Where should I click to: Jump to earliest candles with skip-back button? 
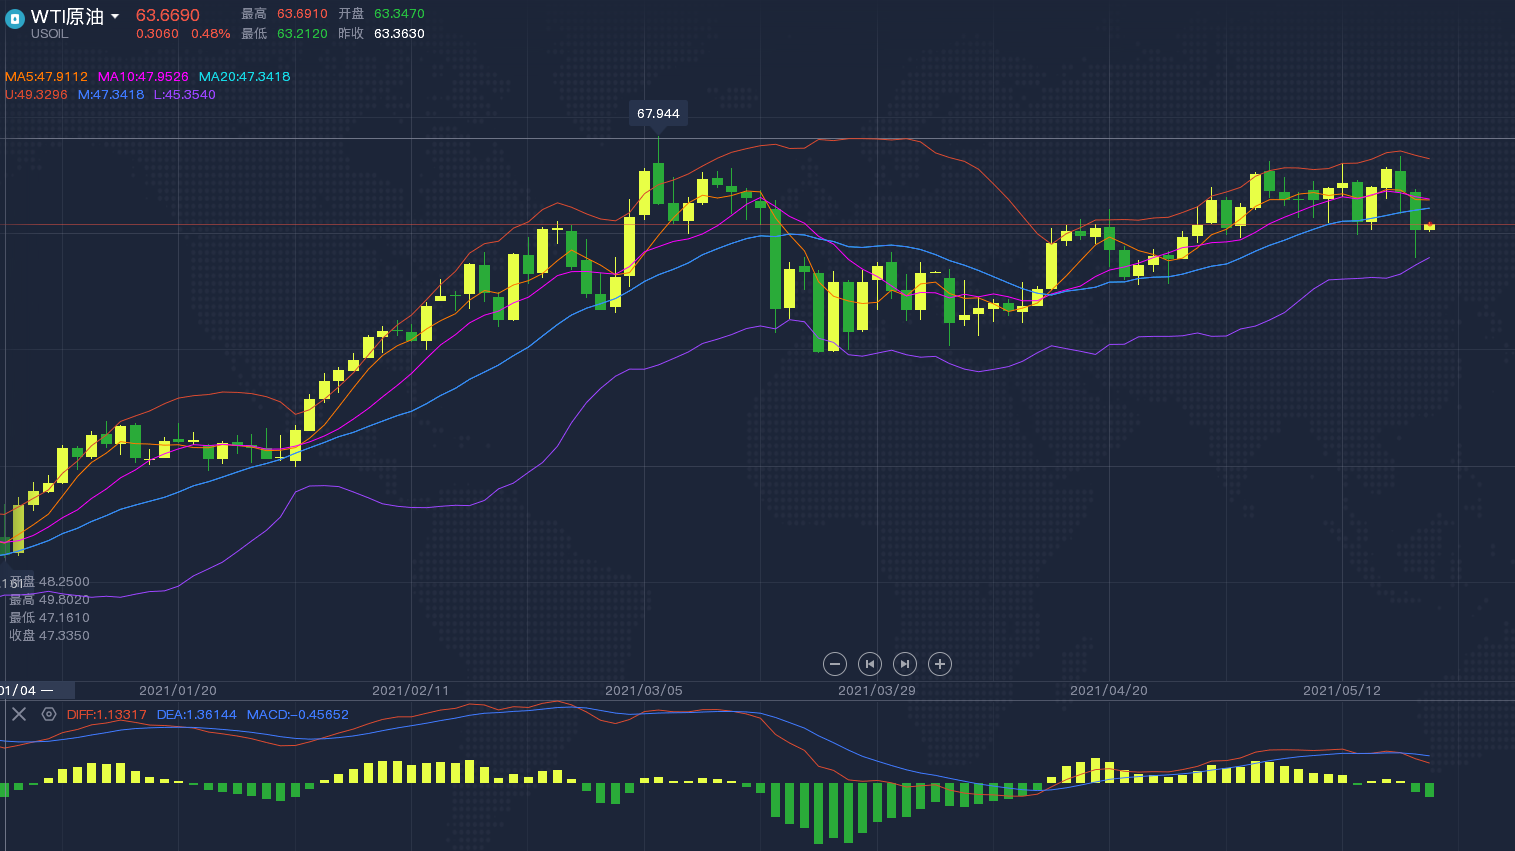(870, 664)
